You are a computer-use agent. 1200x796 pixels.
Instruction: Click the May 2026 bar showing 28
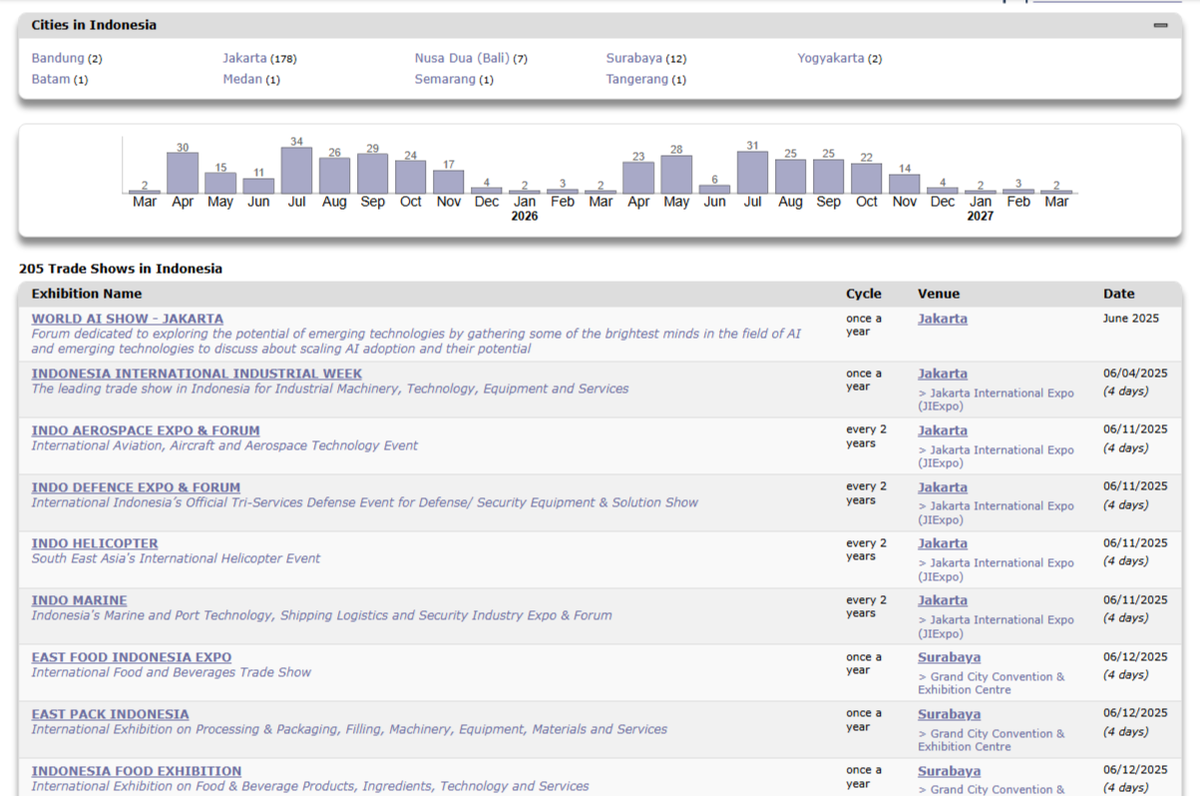tap(676, 175)
